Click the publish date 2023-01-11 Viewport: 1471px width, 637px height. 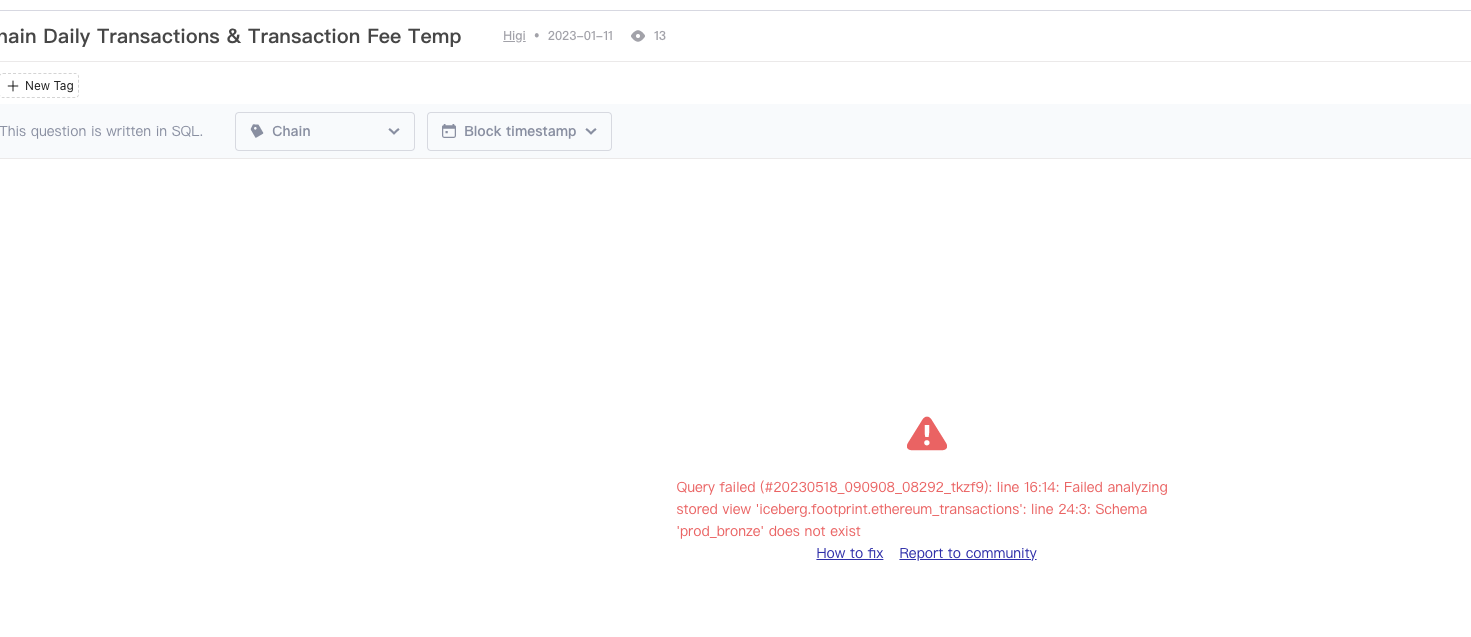click(x=580, y=35)
